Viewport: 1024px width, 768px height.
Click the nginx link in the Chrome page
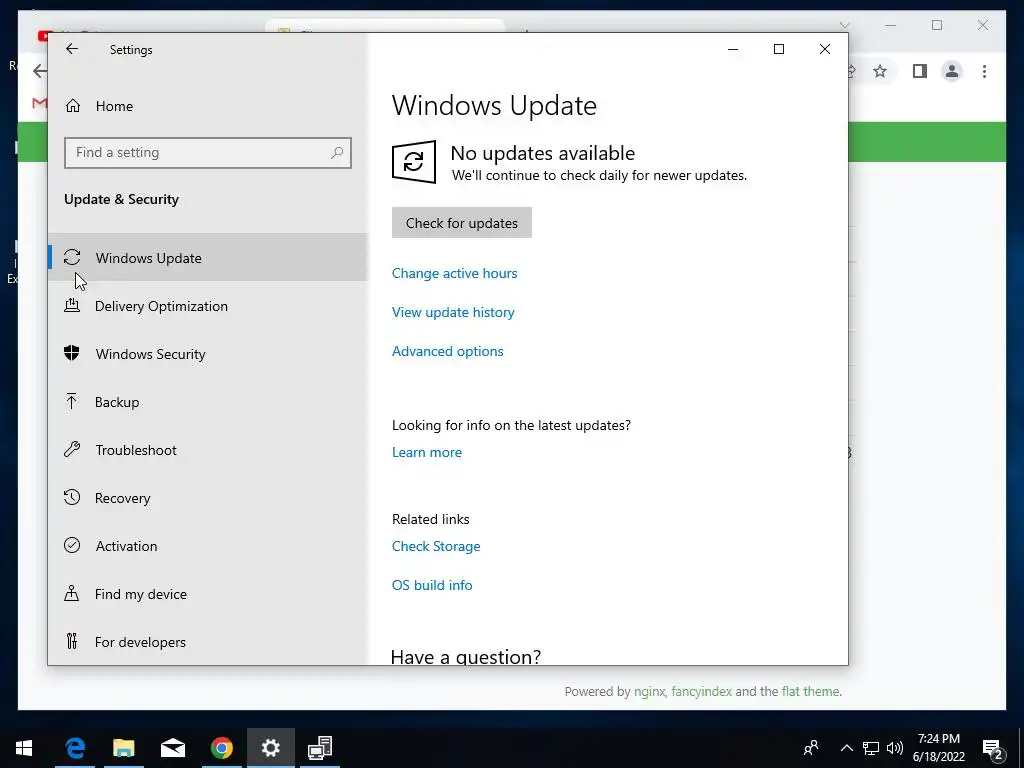tap(649, 691)
